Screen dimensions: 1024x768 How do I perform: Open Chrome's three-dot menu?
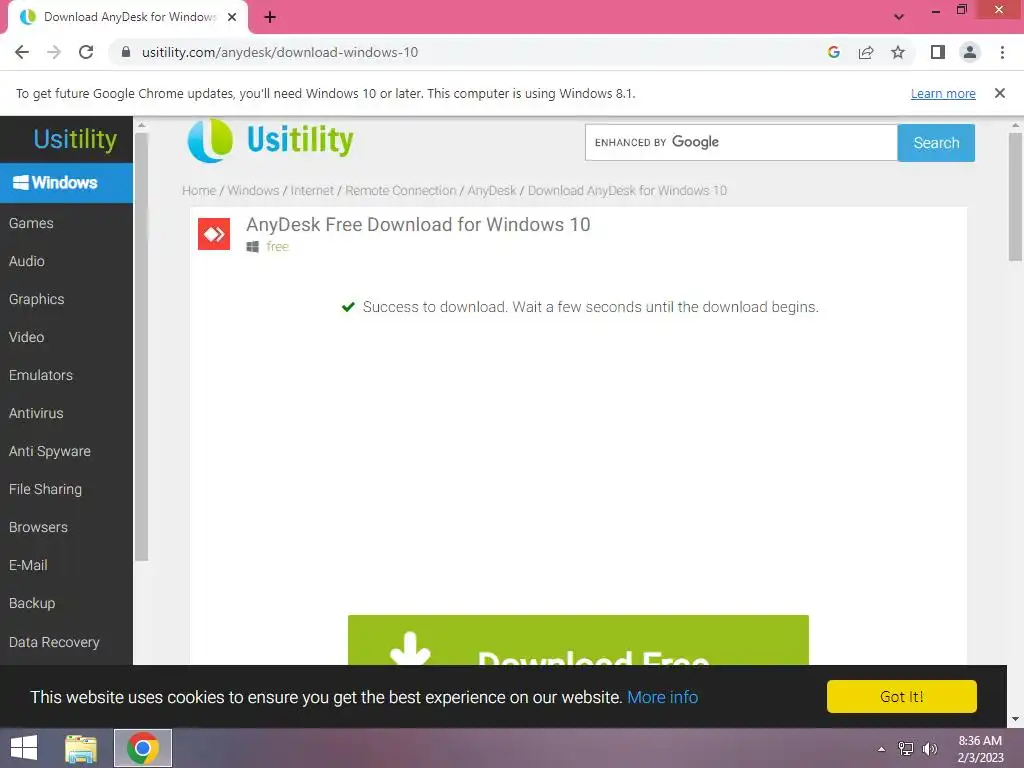[x=1002, y=52]
